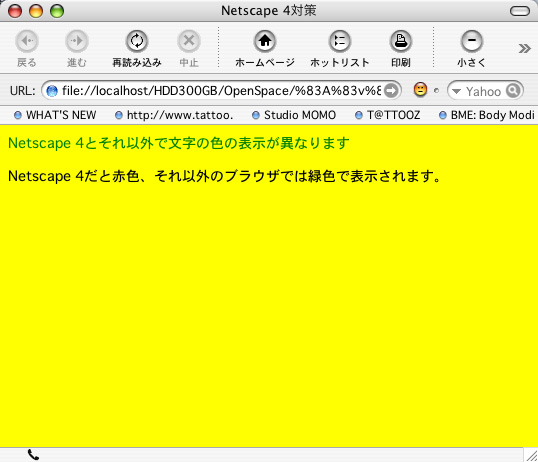Click the small circle icon next to the face
The width and height of the screenshot is (538, 462).
point(436,91)
